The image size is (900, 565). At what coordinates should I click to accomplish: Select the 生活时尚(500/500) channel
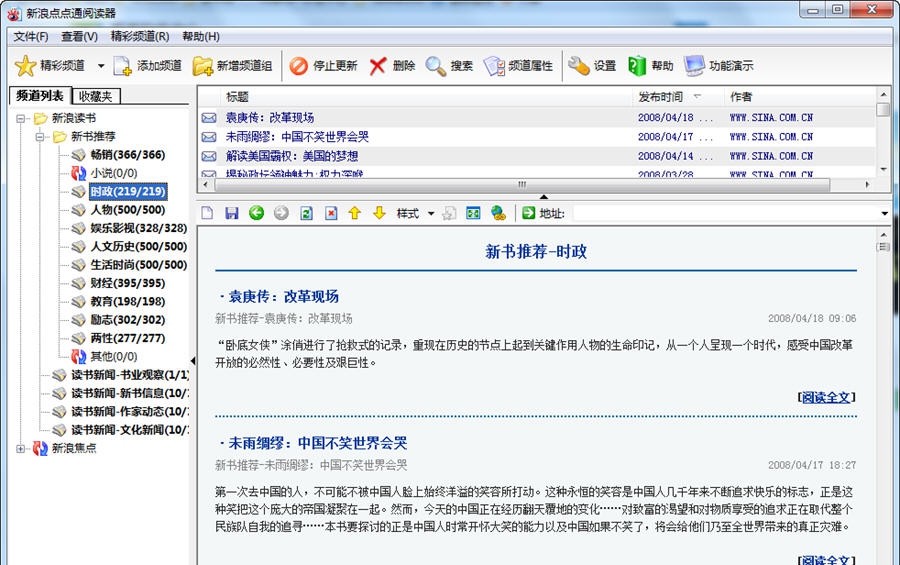click(138, 265)
